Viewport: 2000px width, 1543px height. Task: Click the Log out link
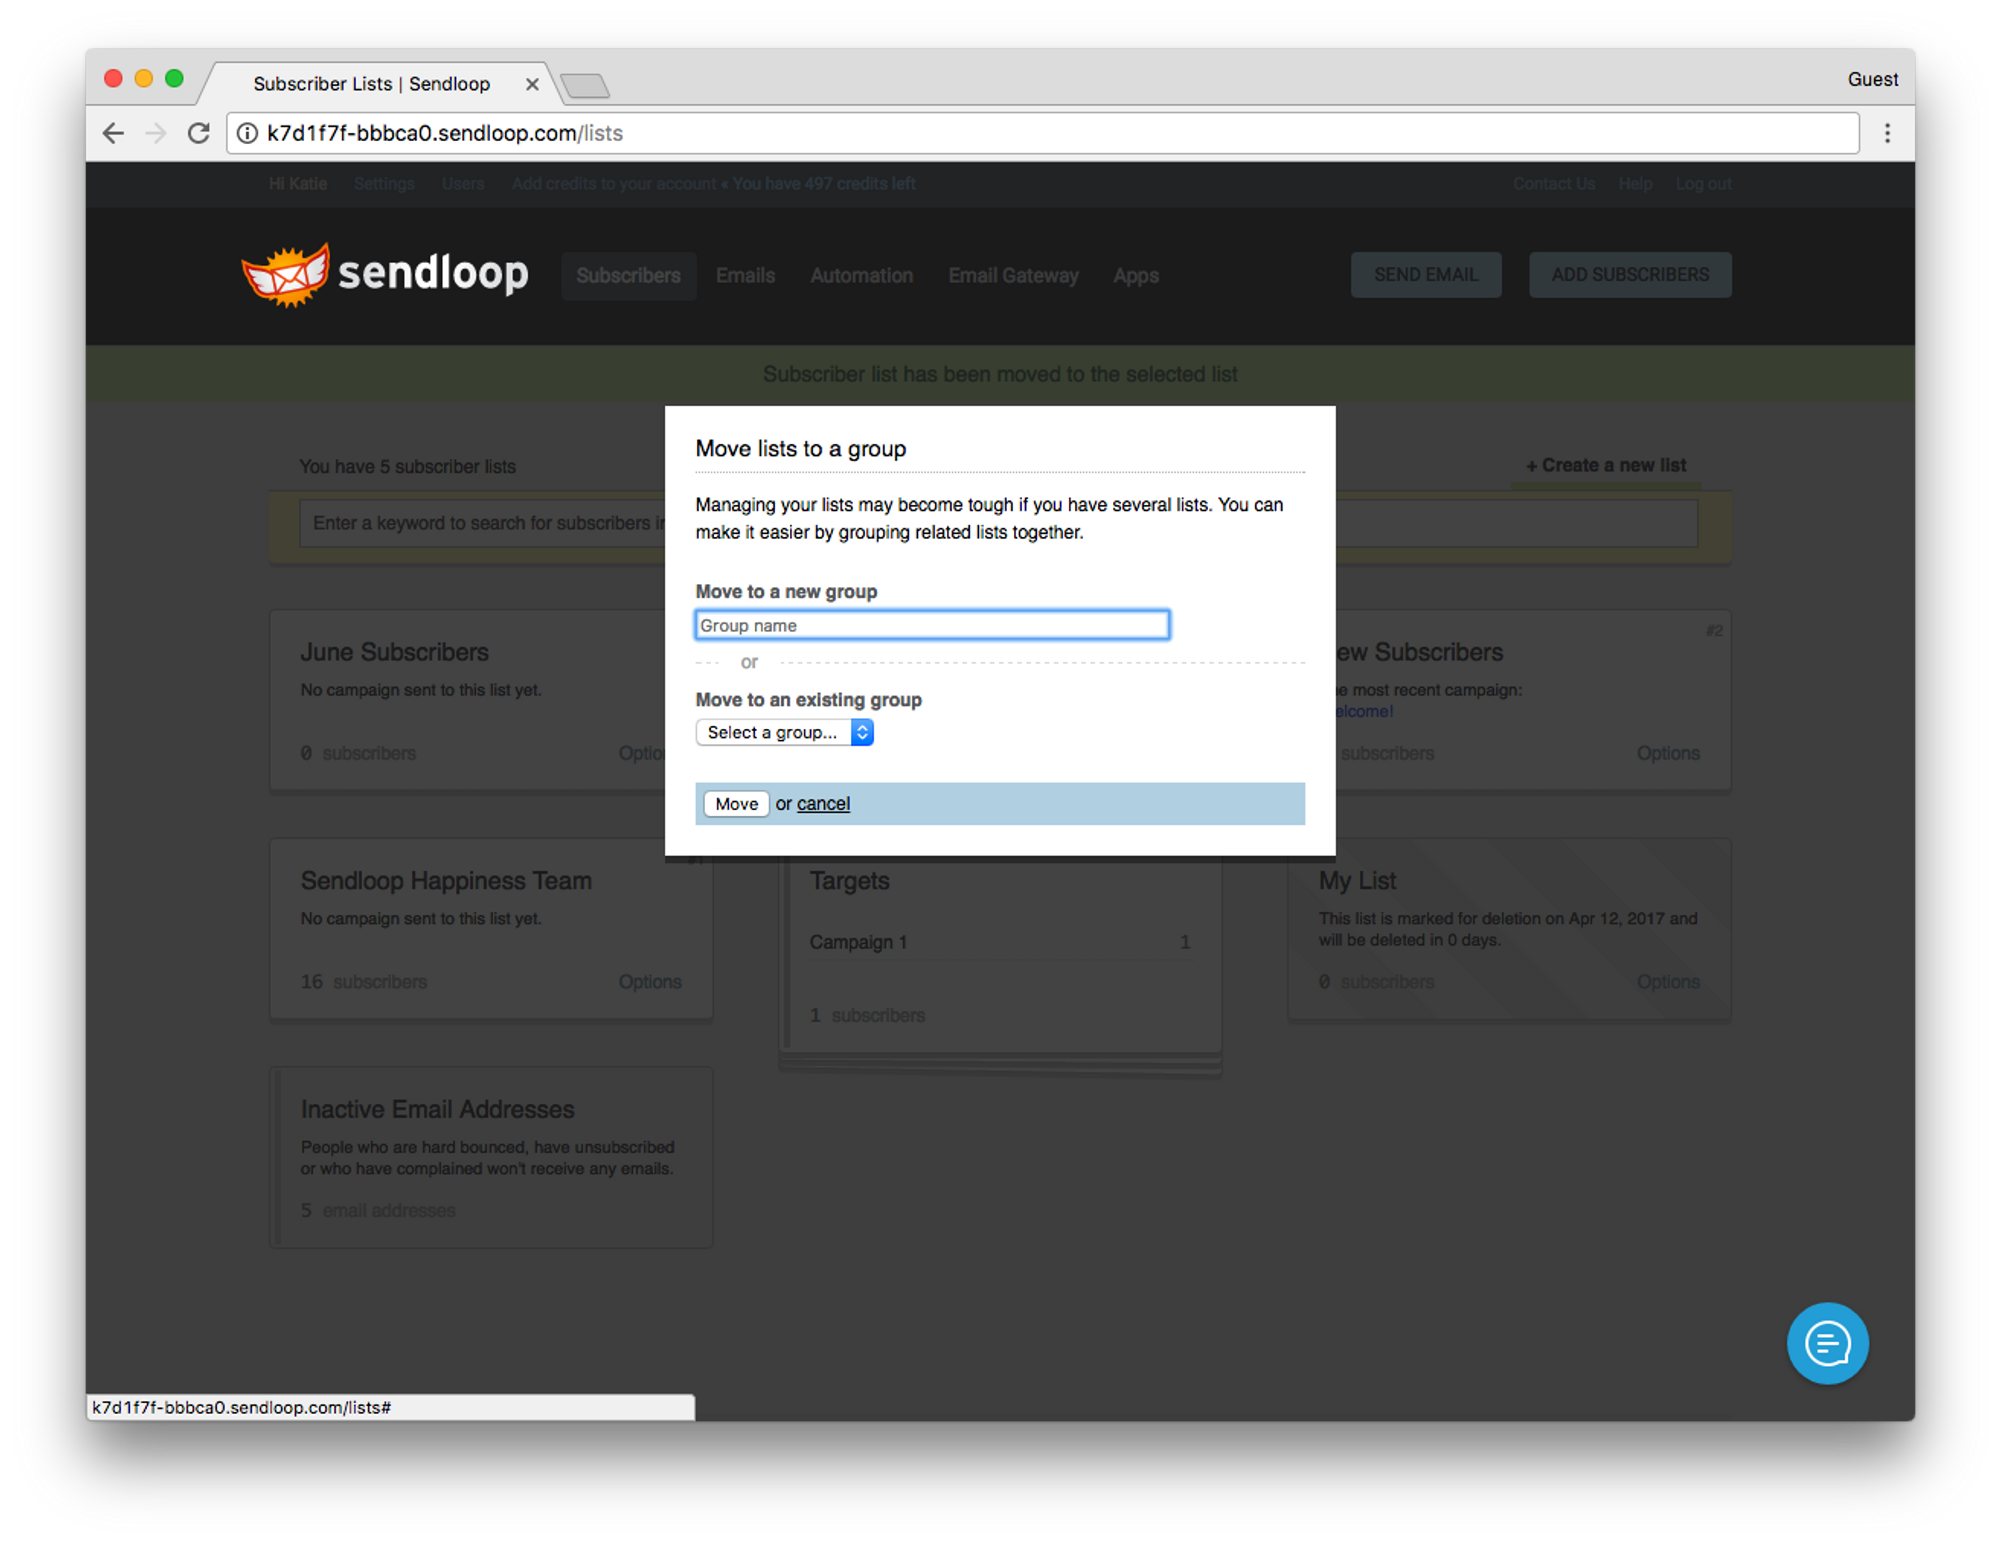click(1703, 184)
